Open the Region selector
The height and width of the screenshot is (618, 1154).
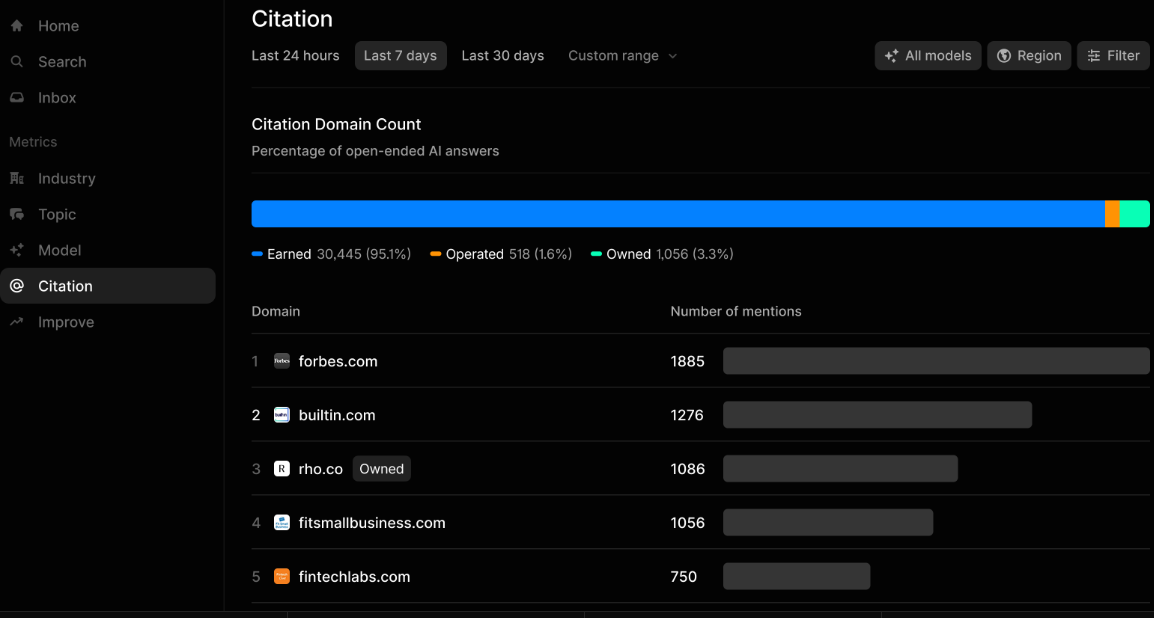[x=1029, y=55]
